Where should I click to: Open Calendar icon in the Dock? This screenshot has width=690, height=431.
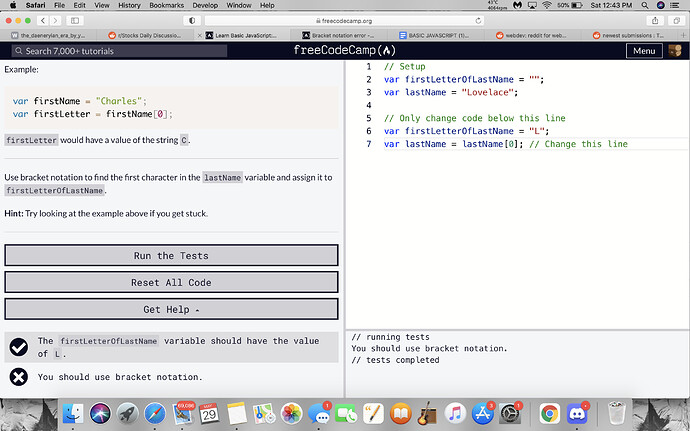209,414
